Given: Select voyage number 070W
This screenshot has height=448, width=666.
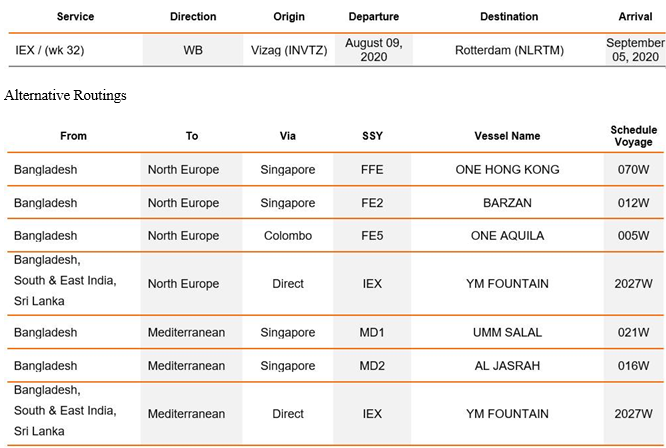Looking at the screenshot, I should coord(633,169).
